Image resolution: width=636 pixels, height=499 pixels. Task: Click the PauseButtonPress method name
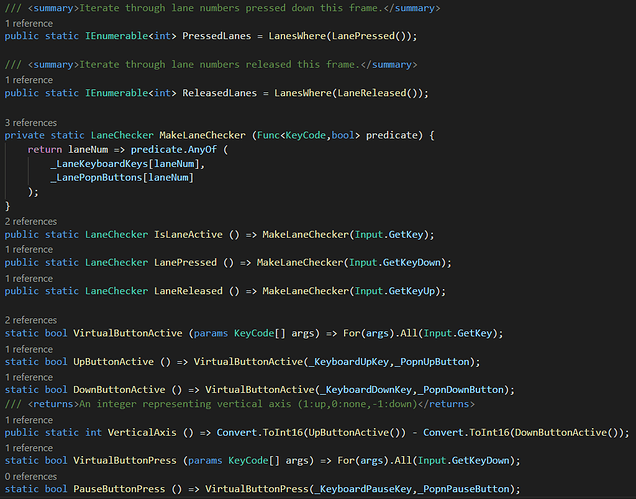[x=120, y=489]
